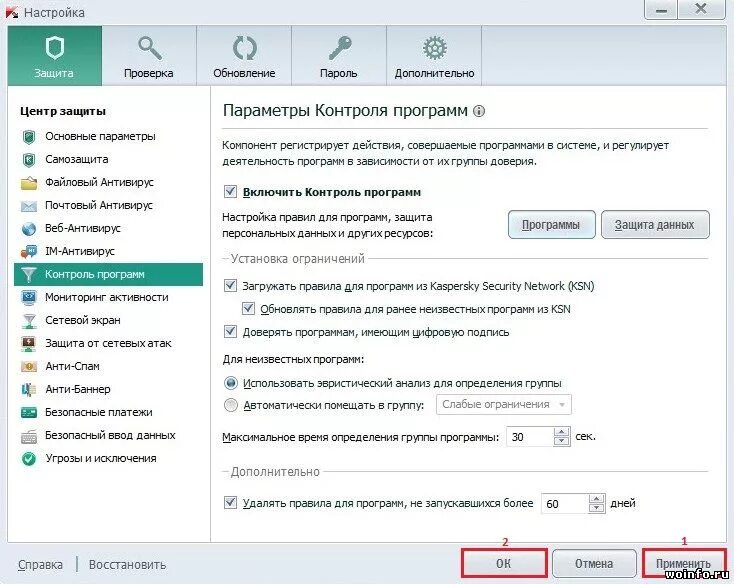
Task: Open Сетевой экран settings
Action: point(82,321)
